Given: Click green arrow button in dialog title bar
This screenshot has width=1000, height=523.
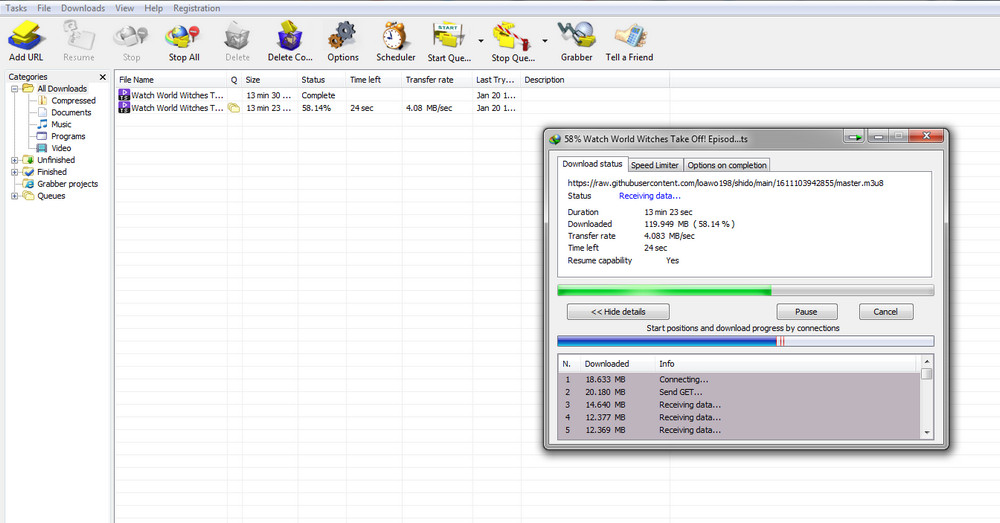Looking at the screenshot, I should pyautogui.click(x=855, y=136).
